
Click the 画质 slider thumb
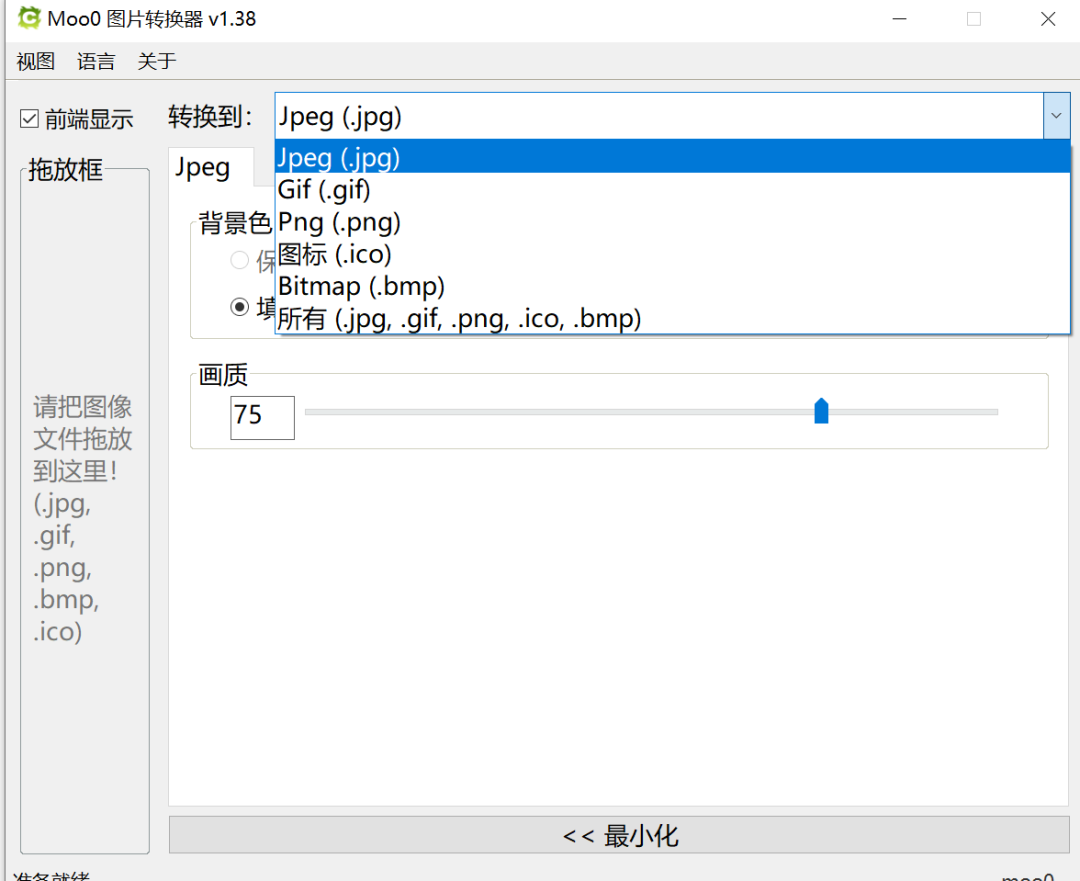821,411
